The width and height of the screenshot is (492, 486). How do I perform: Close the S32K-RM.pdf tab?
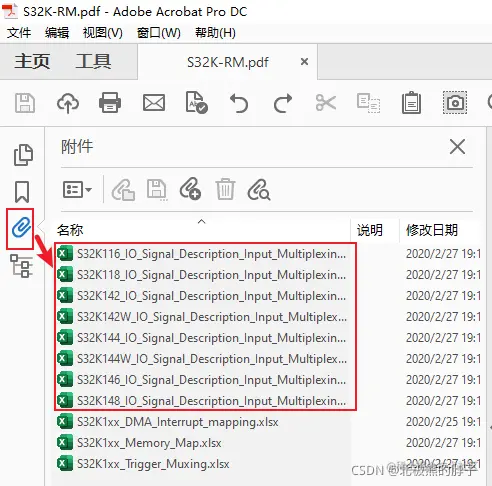pos(304,62)
